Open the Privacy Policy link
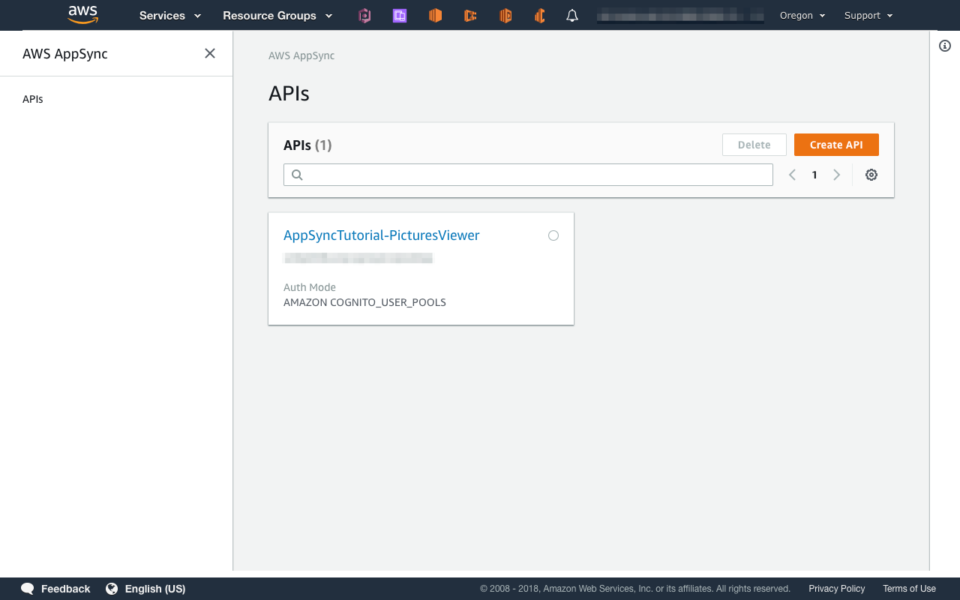 836,589
